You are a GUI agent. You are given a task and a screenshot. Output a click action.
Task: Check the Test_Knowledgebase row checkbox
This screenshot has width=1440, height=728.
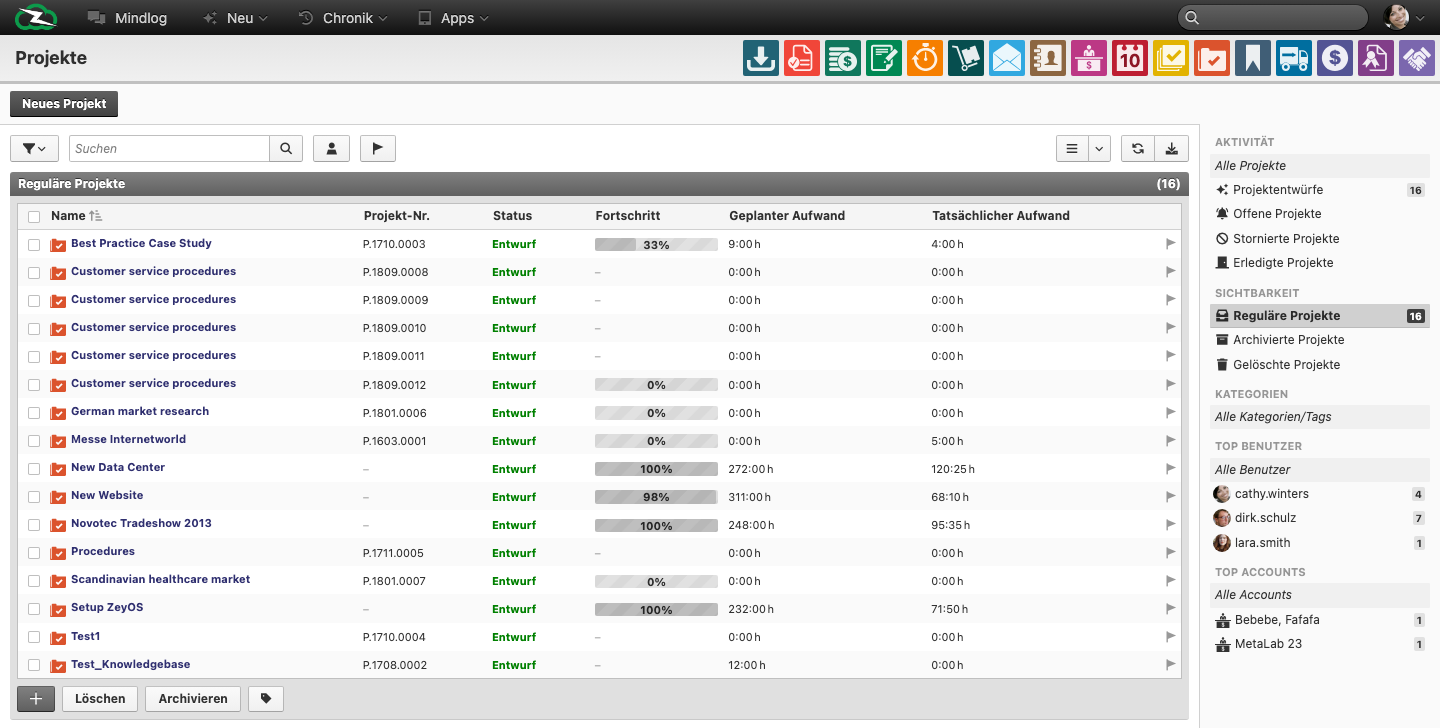(34, 664)
